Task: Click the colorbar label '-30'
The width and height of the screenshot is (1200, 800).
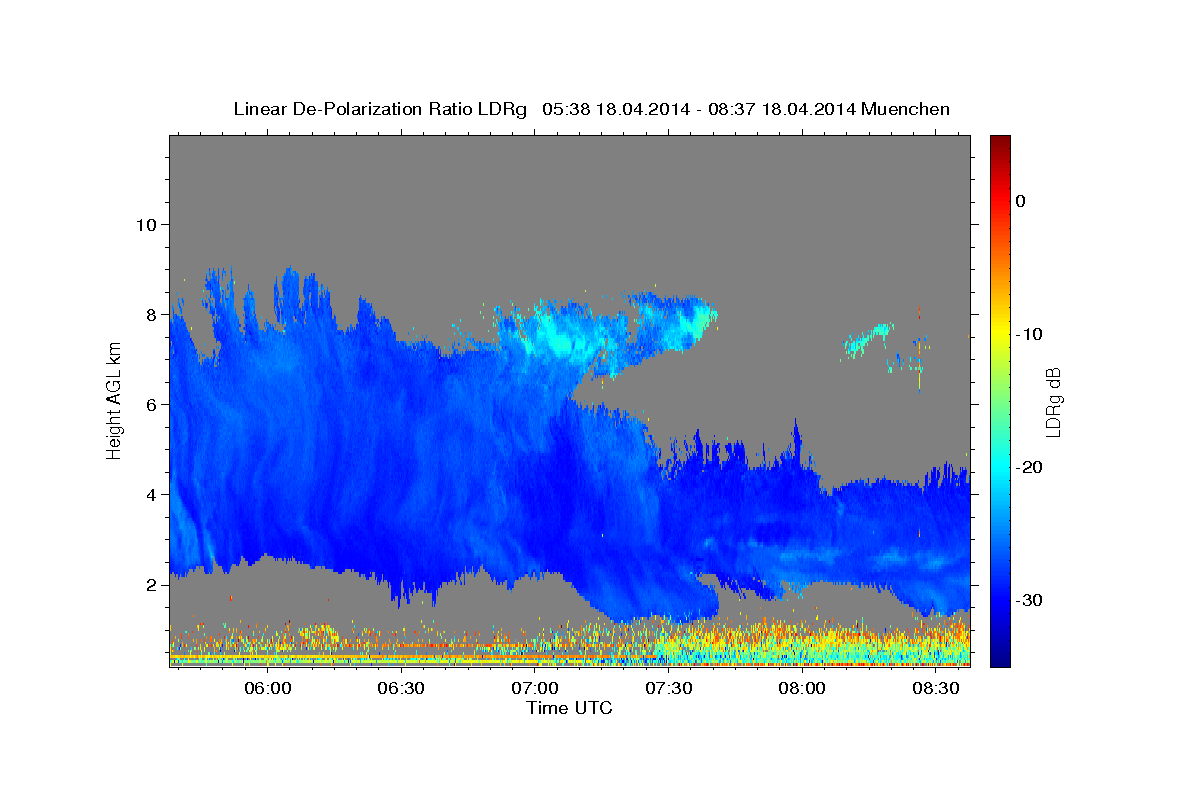Action: pyautogui.click(x=1030, y=600)
